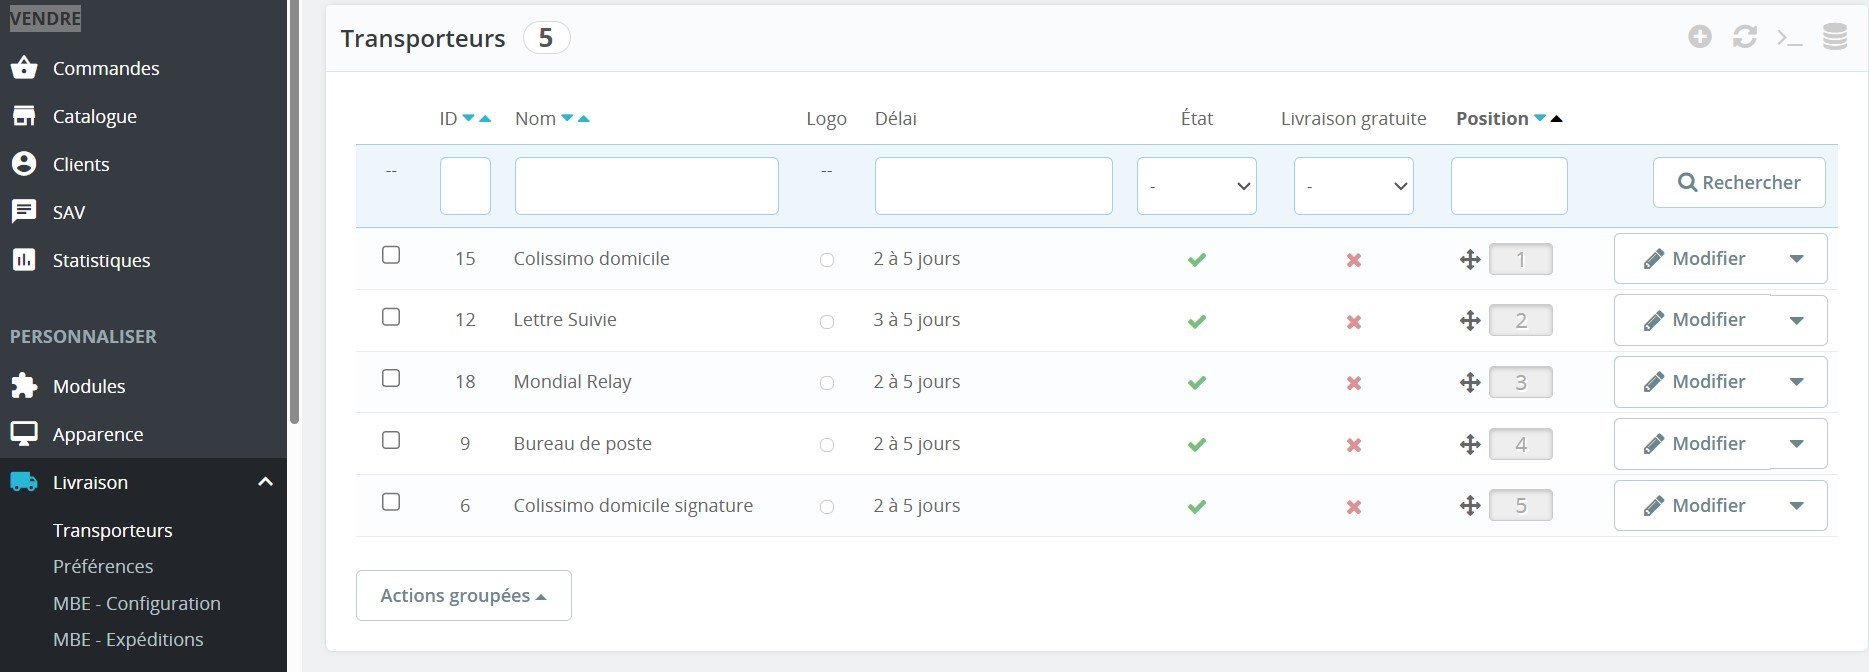Sort Nom column descending
This screenshot has width=1869, height=672.
tap(567, 119)
